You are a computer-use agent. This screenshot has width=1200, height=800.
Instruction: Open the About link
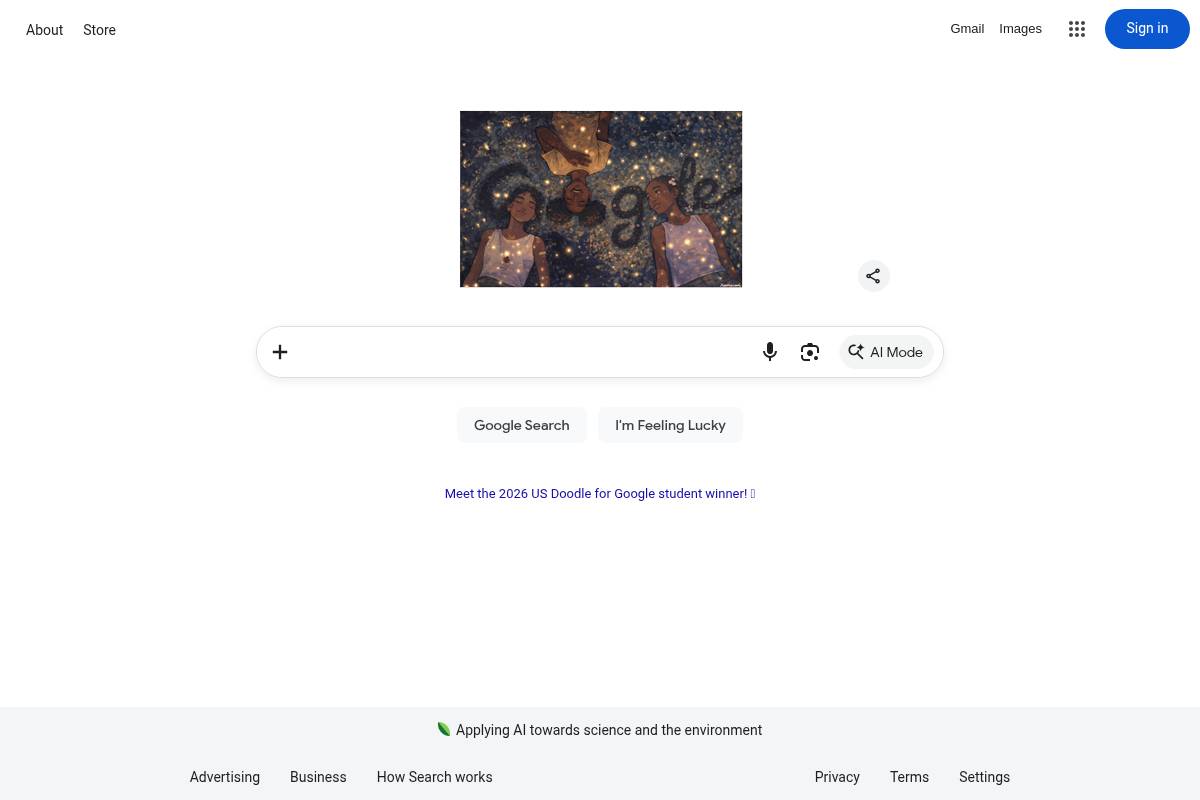[x=45, y=30]
